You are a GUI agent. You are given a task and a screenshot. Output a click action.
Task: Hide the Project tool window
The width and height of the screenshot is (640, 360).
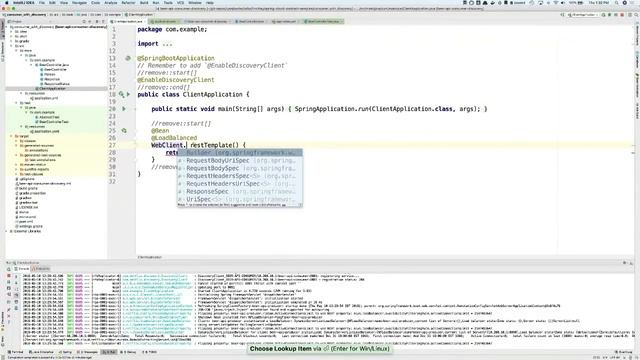(x=103, y=21)
